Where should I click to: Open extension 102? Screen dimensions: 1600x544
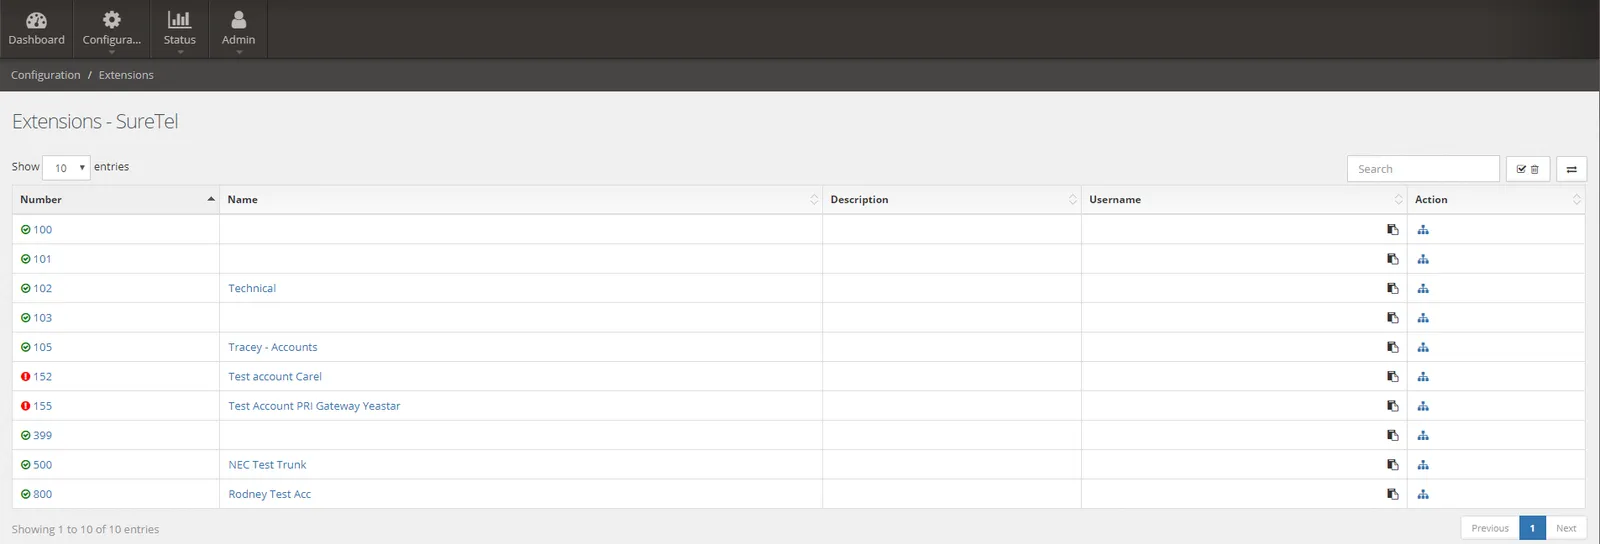tap(42, 288)
